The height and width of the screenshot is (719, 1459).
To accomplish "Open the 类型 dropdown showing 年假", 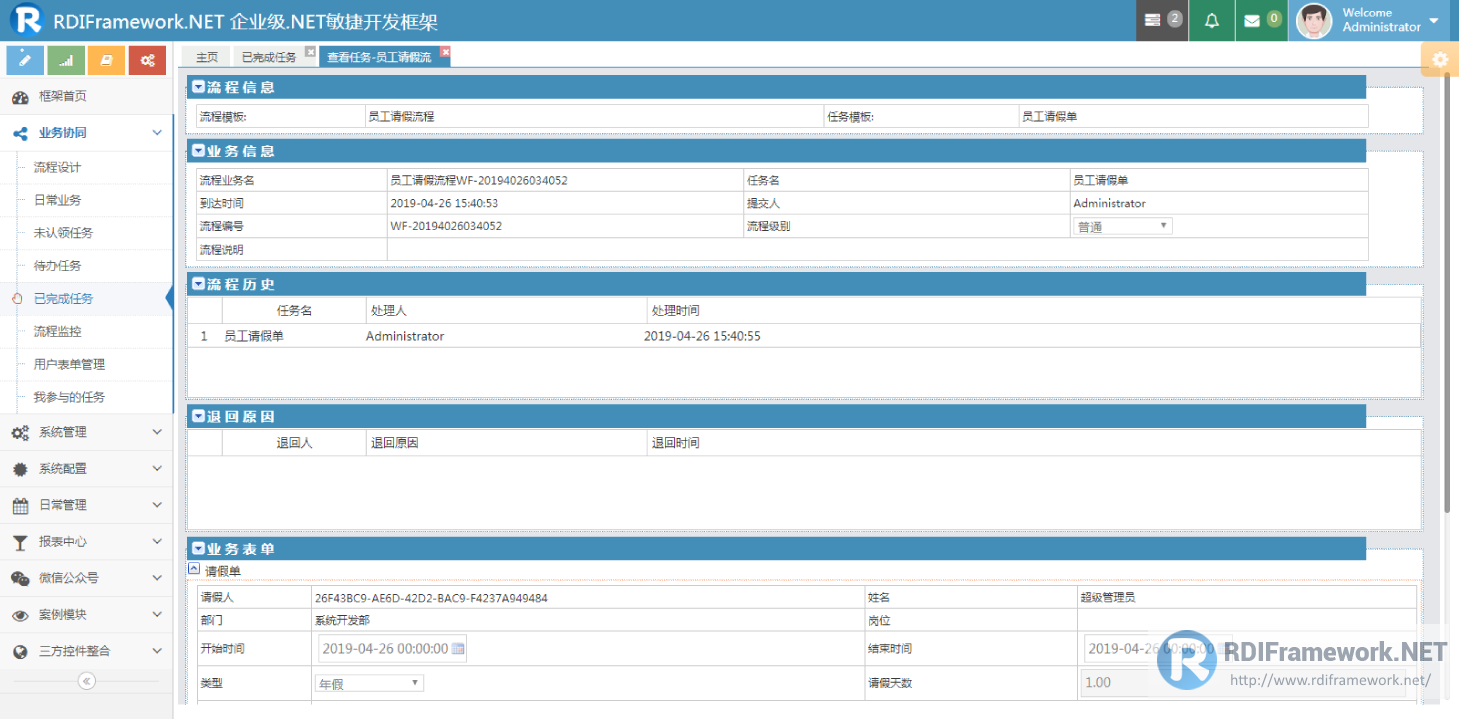I will [x=369, y=683].
